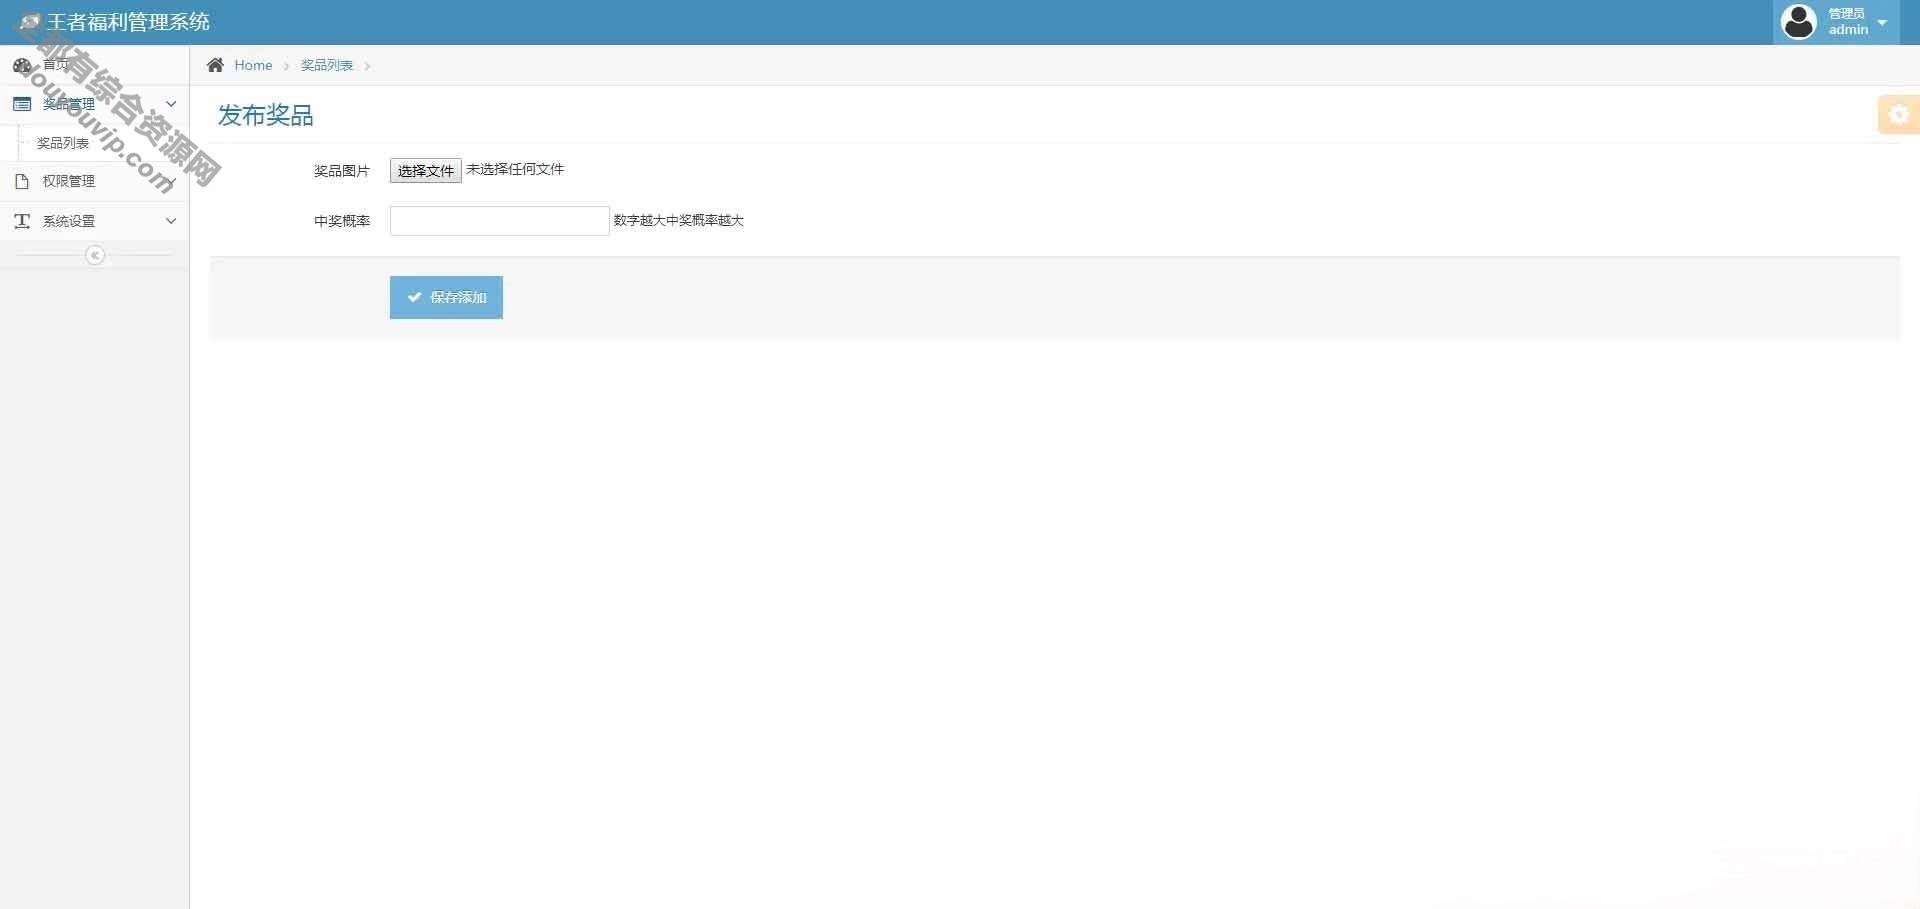Click the 保存添加 save button

(446, 297)
